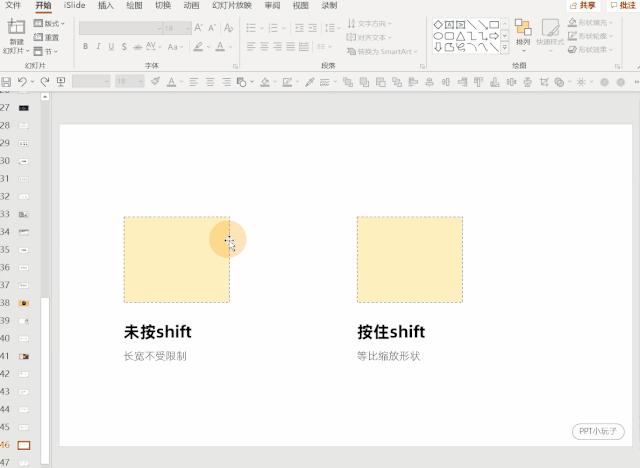Click Format Painter in quick toolbar
640x468 pixels.
pyautogui.click(x=155, y=82)
